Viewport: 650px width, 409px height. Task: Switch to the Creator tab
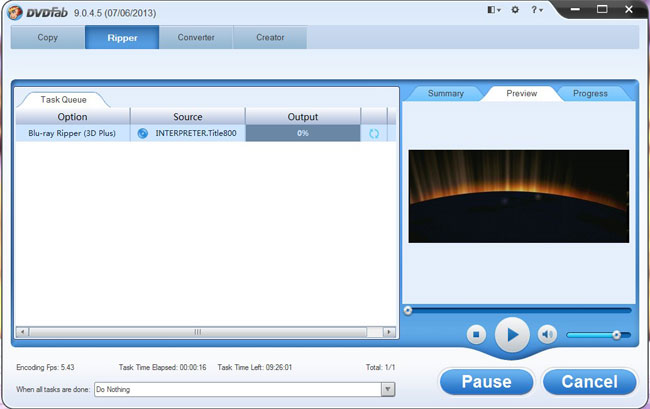pyautogui.click(x=270, y=37)
